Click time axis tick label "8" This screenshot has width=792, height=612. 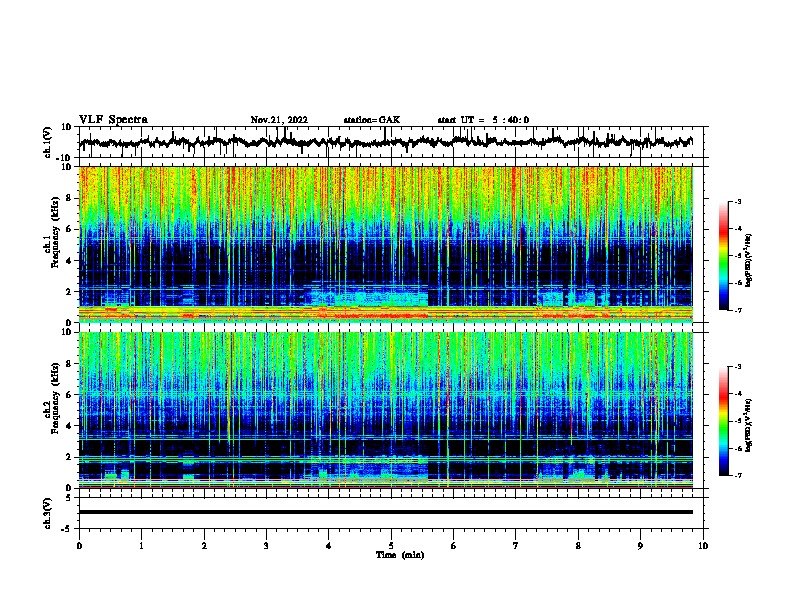click(x=578, y=546)
